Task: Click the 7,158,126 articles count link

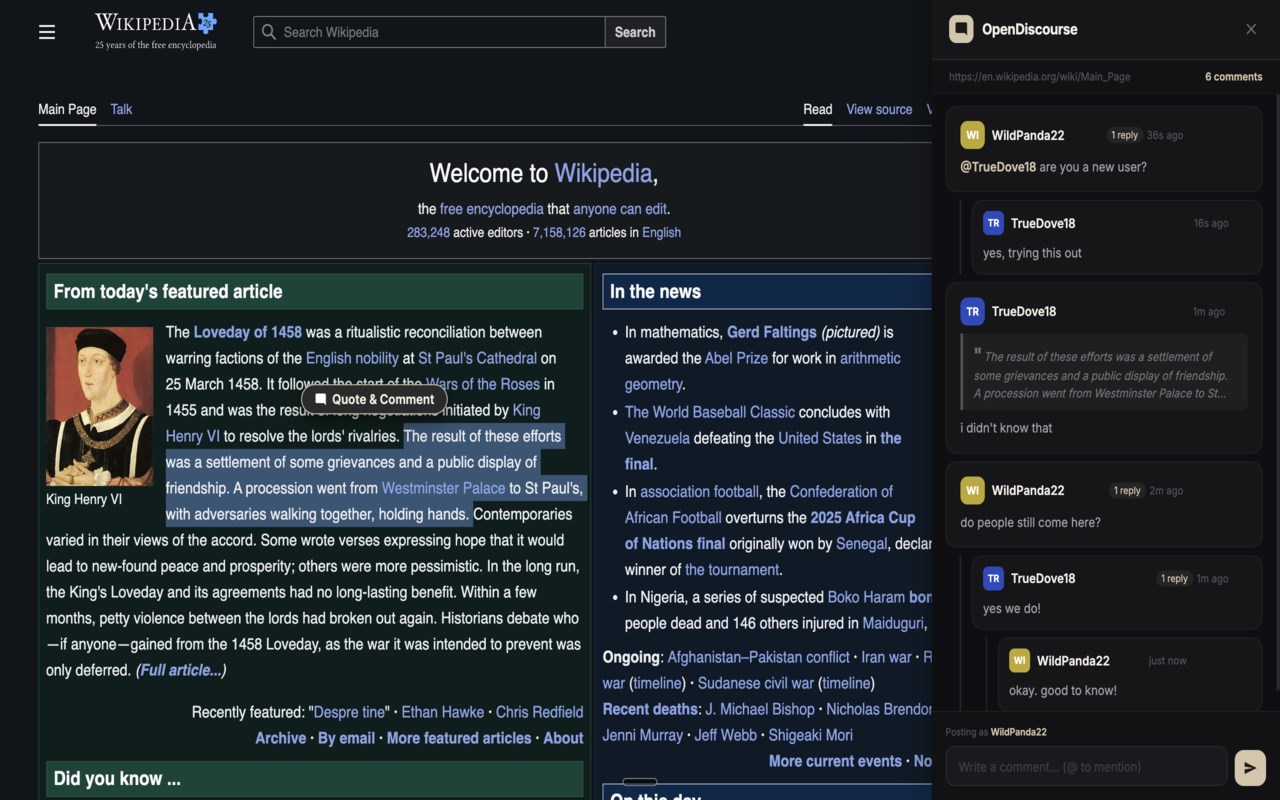Action: click(x=559, y=232)
